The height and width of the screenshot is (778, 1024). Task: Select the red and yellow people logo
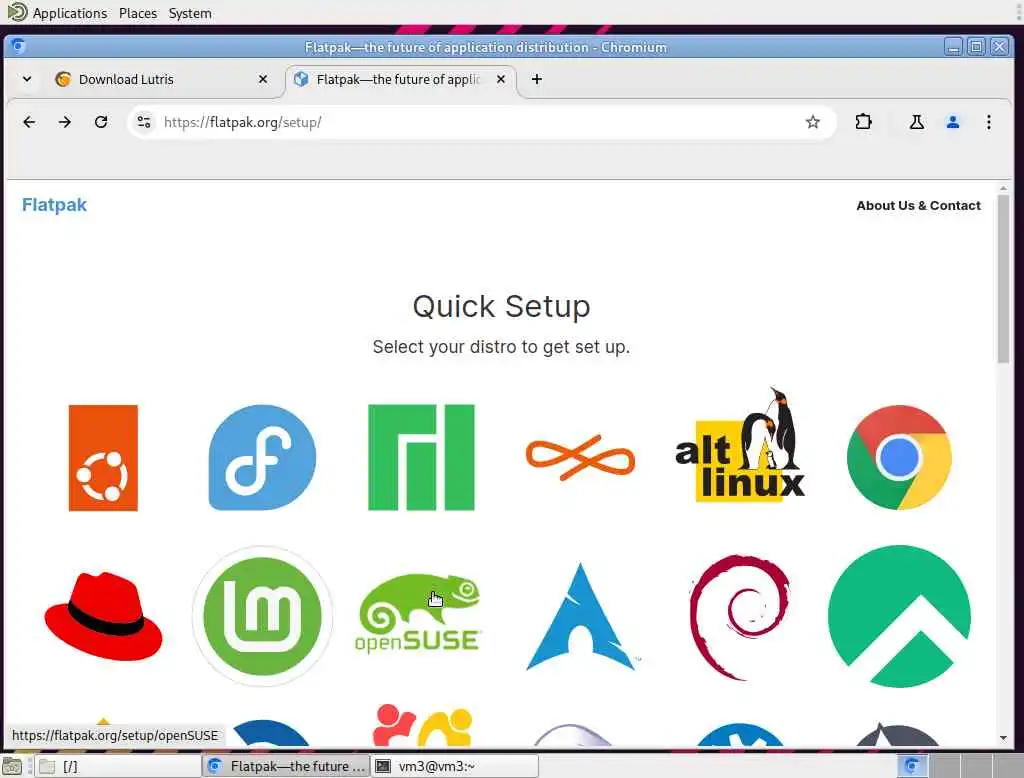point(423,725)
